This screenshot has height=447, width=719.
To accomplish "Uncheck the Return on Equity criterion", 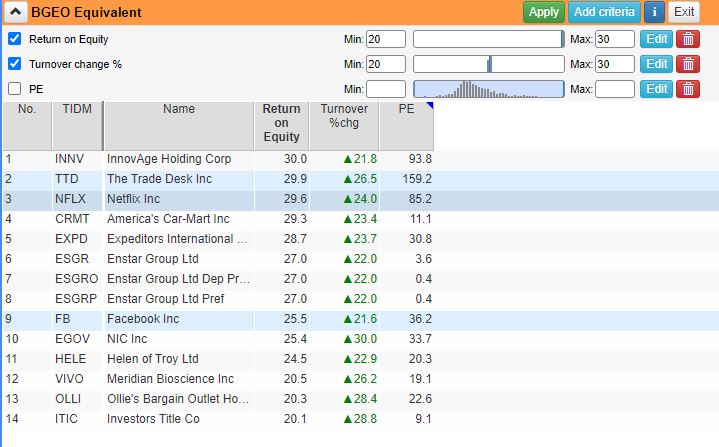I will click(15, 39).
